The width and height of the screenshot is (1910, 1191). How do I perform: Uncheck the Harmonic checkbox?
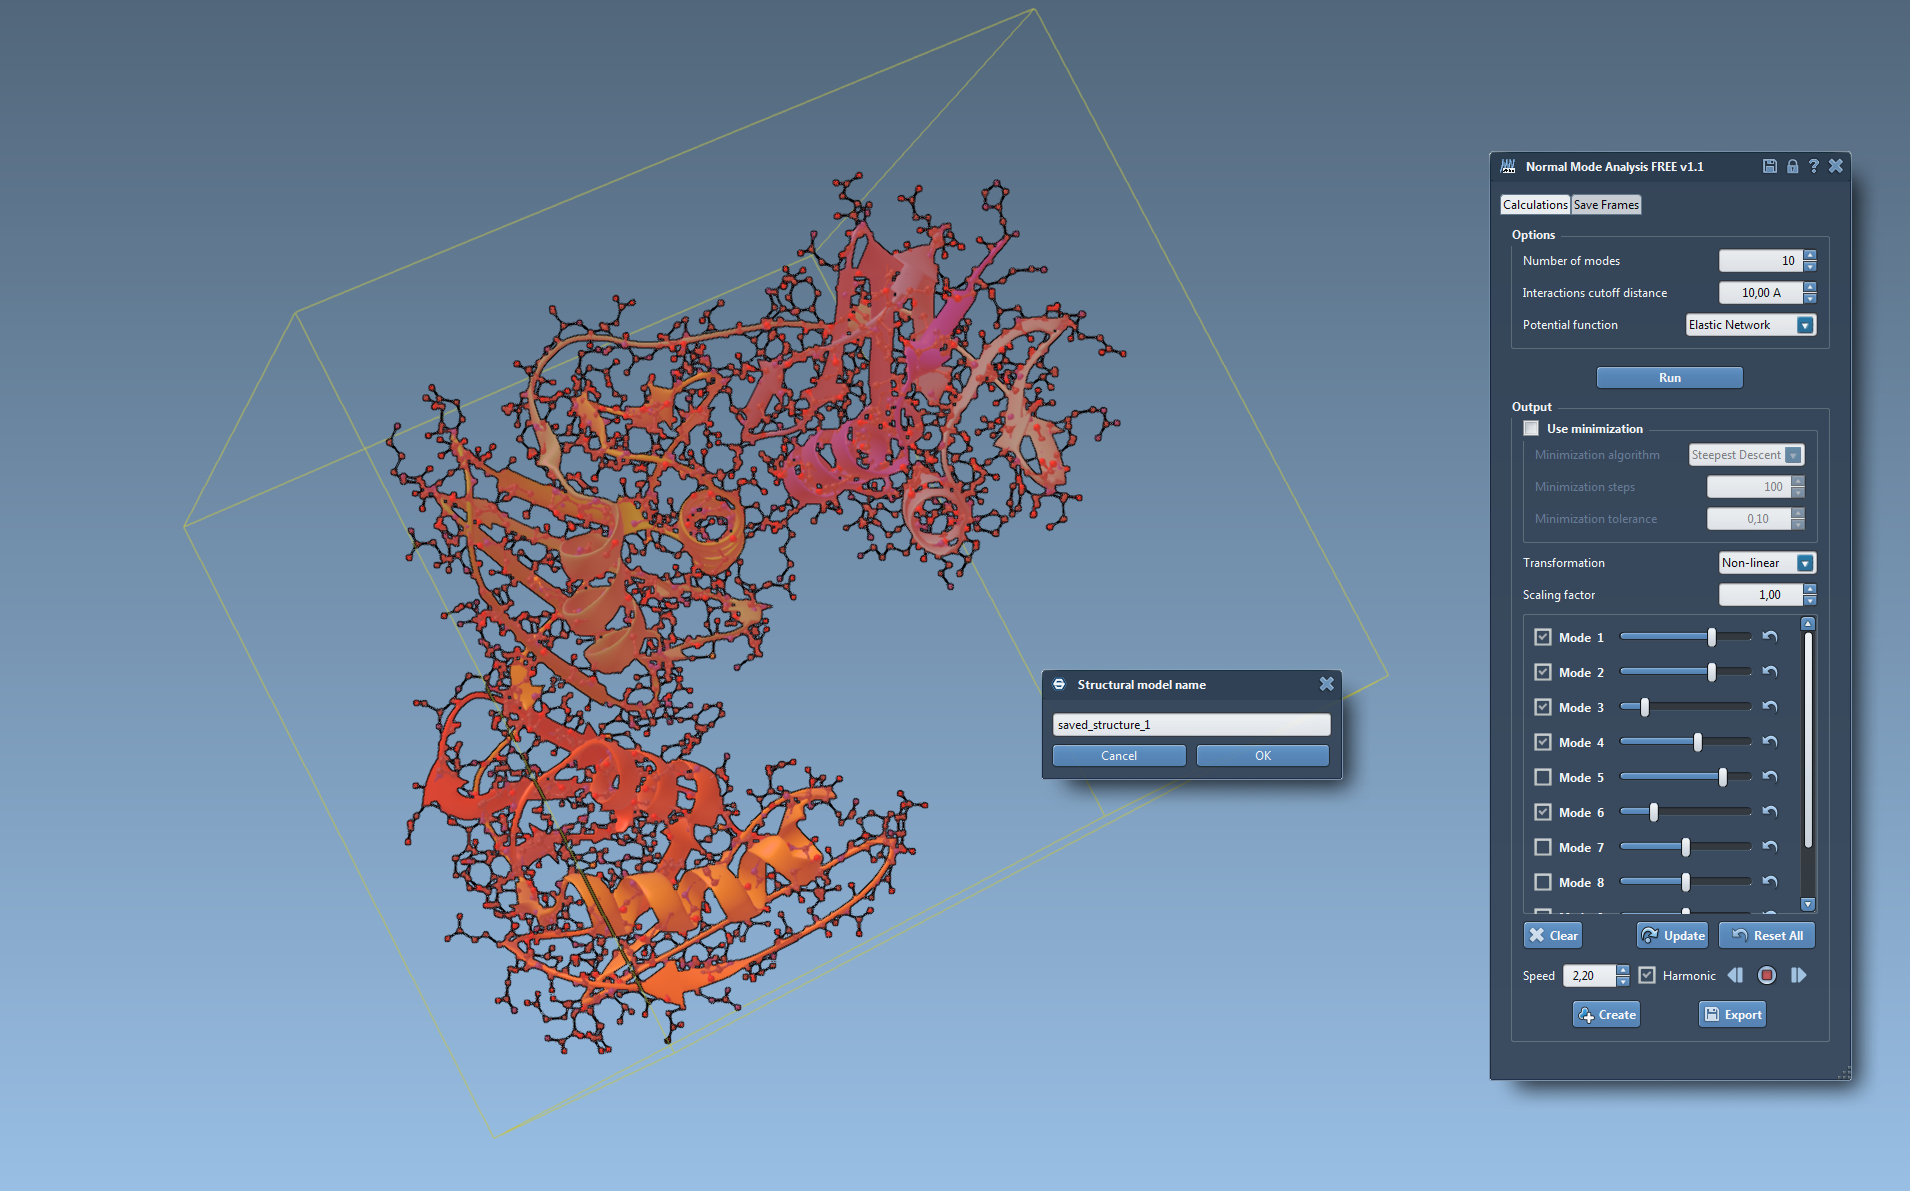click(1647, 975)
